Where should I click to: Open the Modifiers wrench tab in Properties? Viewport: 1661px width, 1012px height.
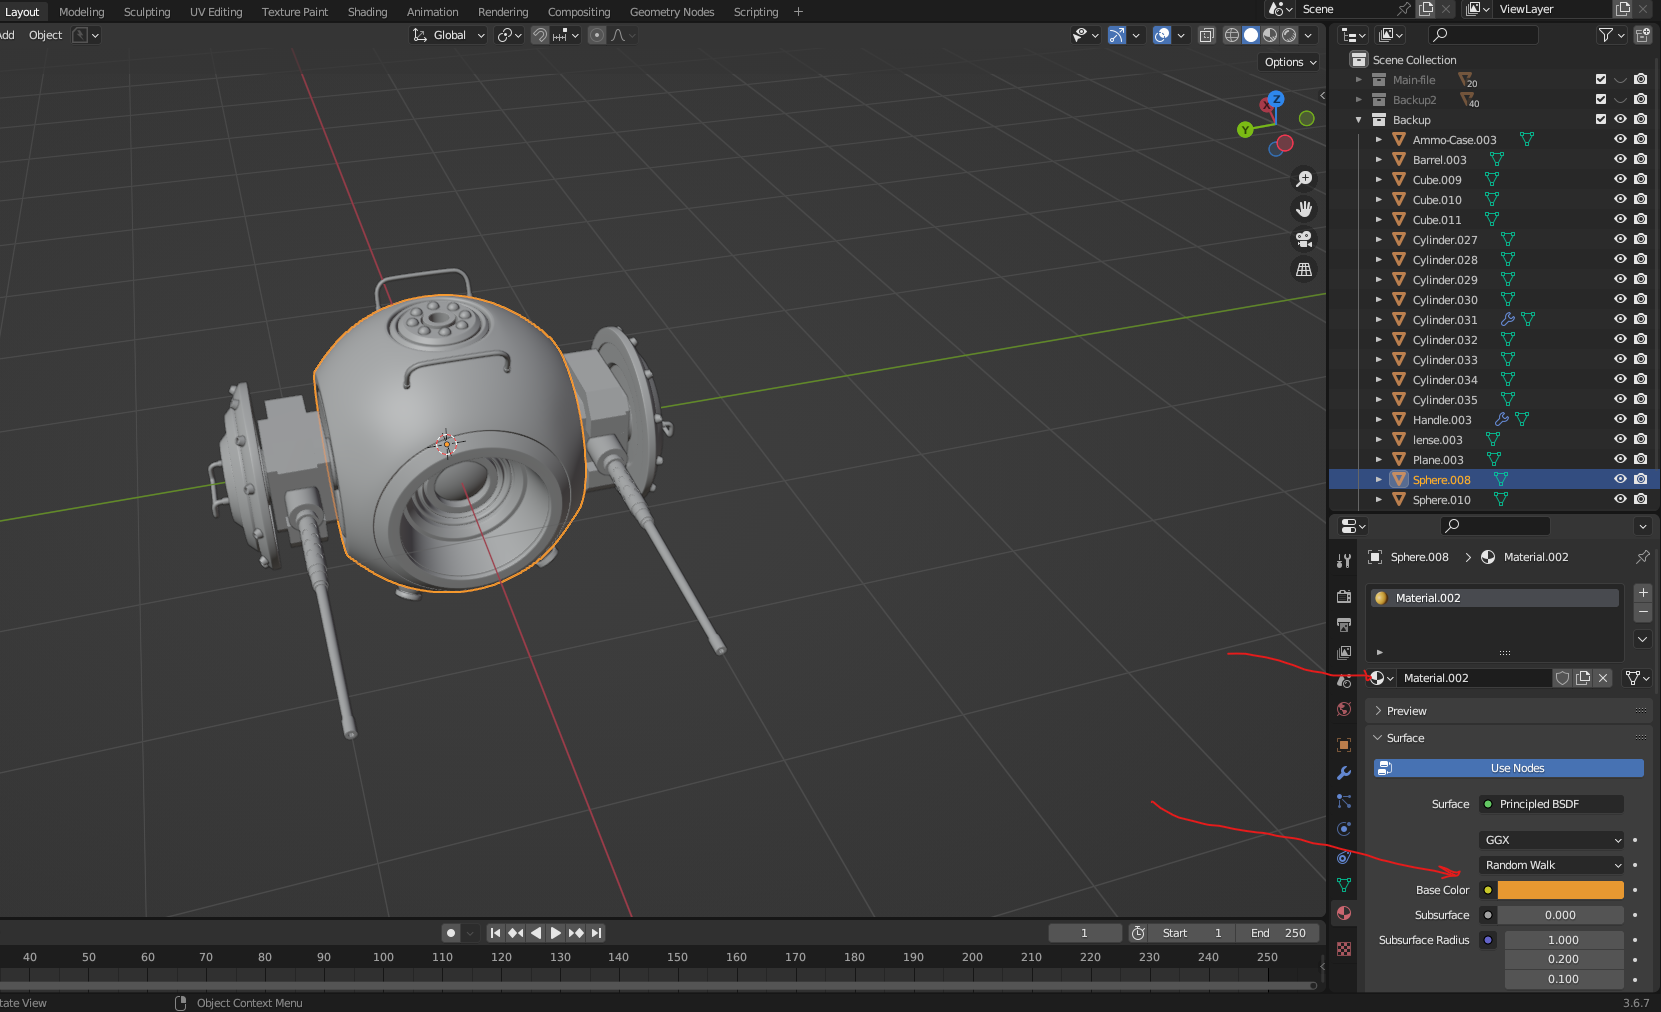1344,773
